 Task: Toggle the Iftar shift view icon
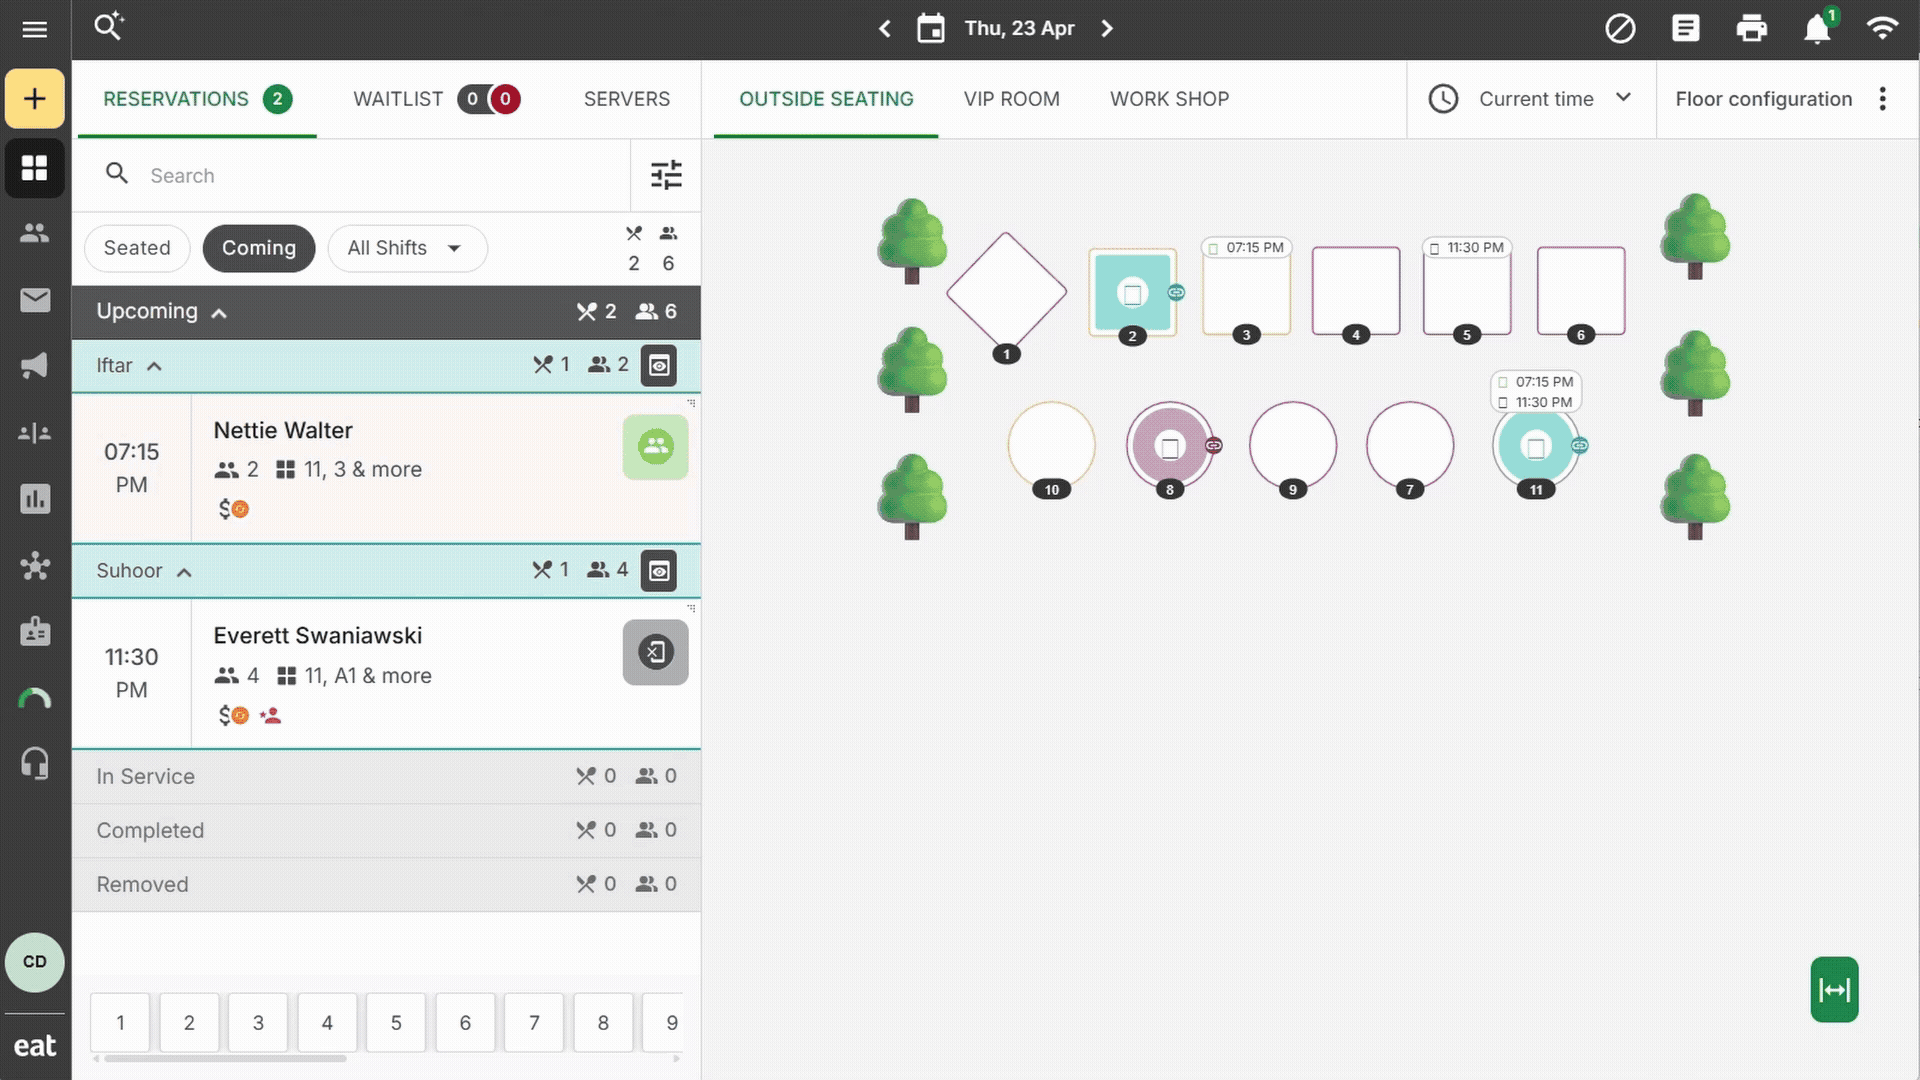tap(659, 366)
